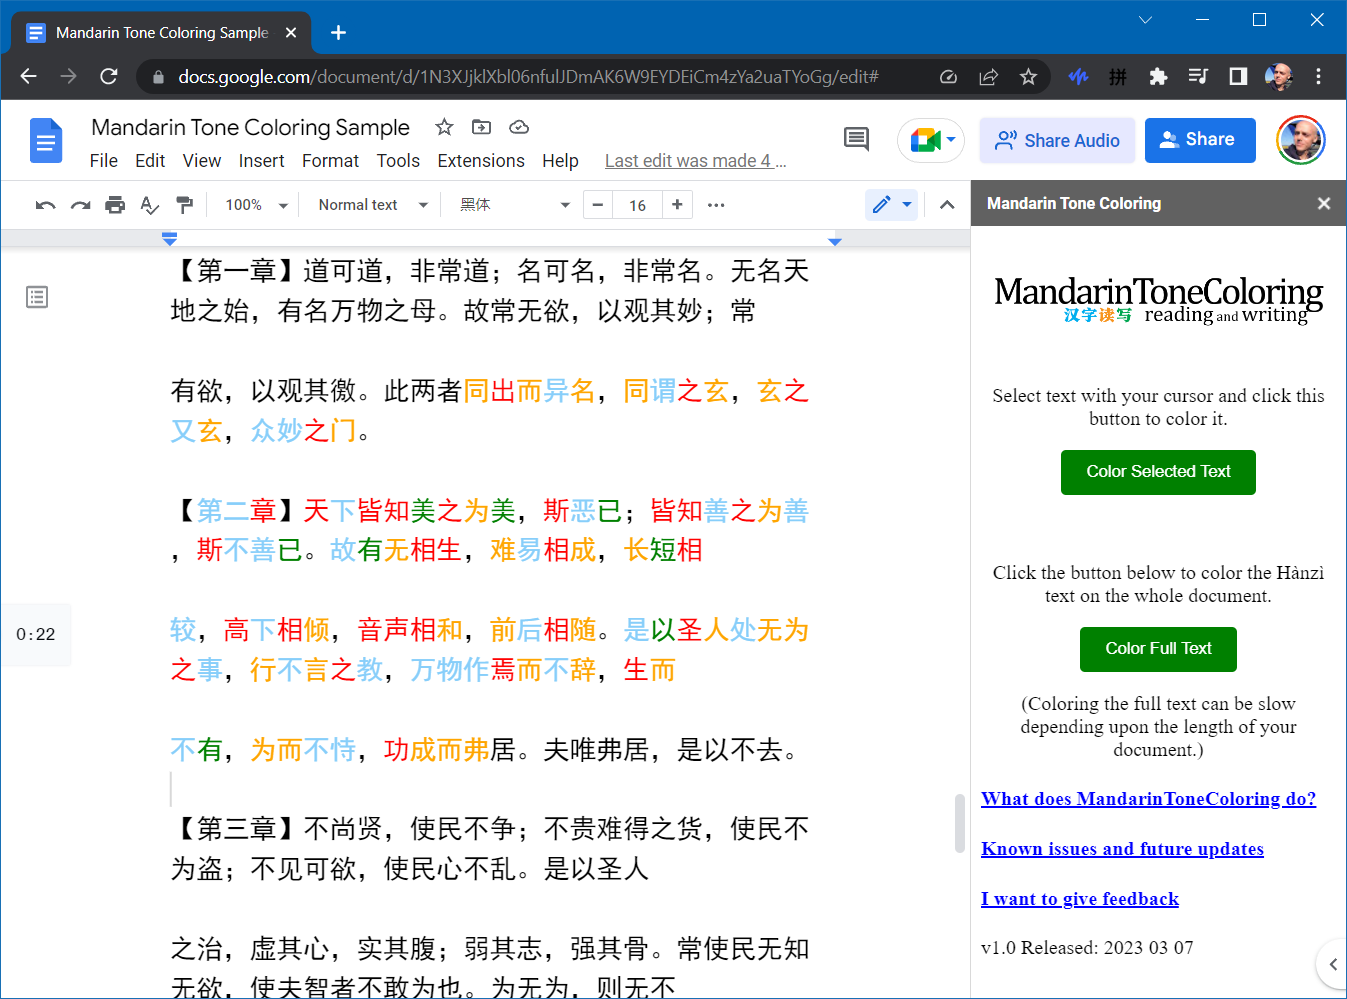Close the Mandarin Tone Coloring Sample tab
1347x999 pixels.
[x=291, y=33]
